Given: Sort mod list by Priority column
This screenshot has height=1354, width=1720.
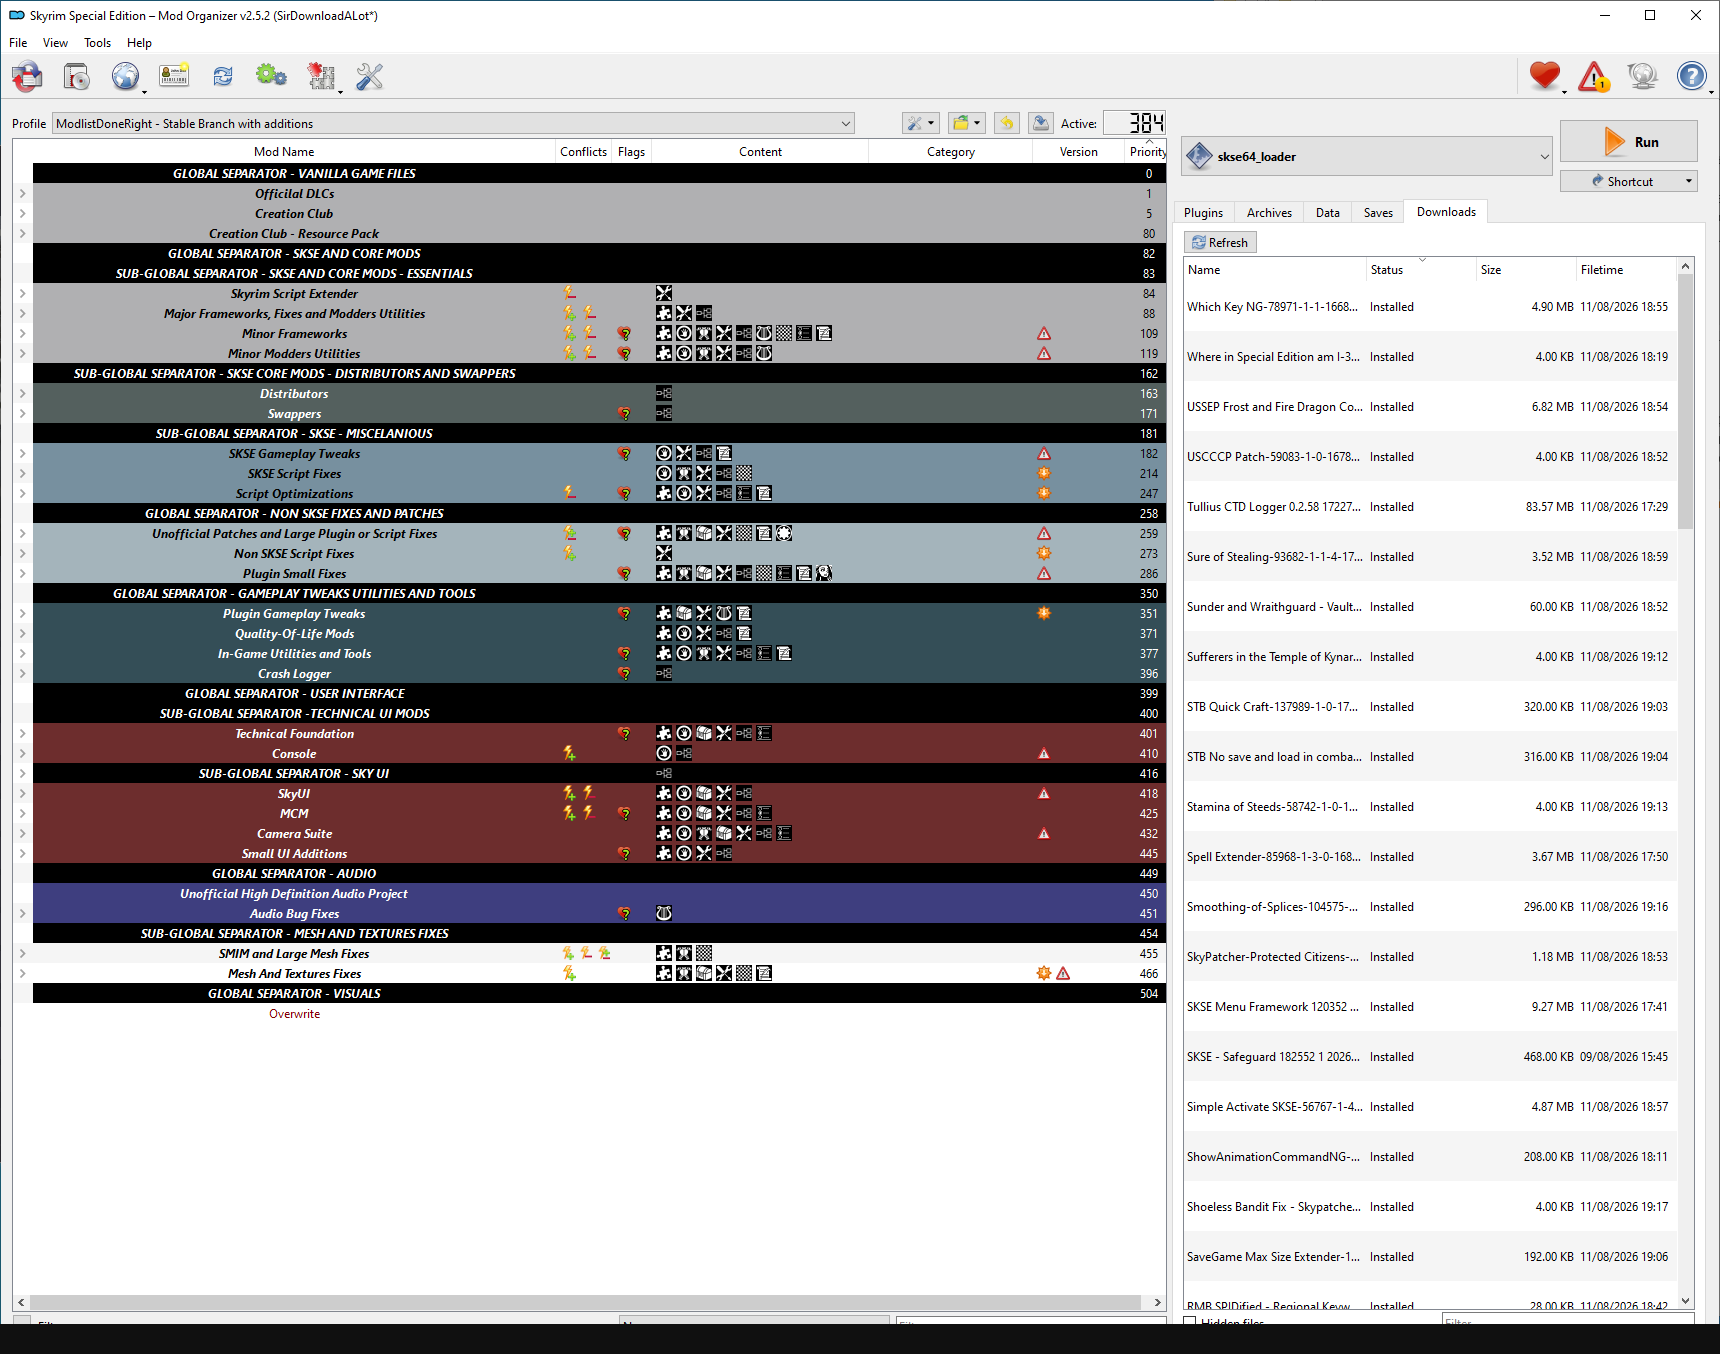Looking at the screenshot, I should tap(1147, 151).
